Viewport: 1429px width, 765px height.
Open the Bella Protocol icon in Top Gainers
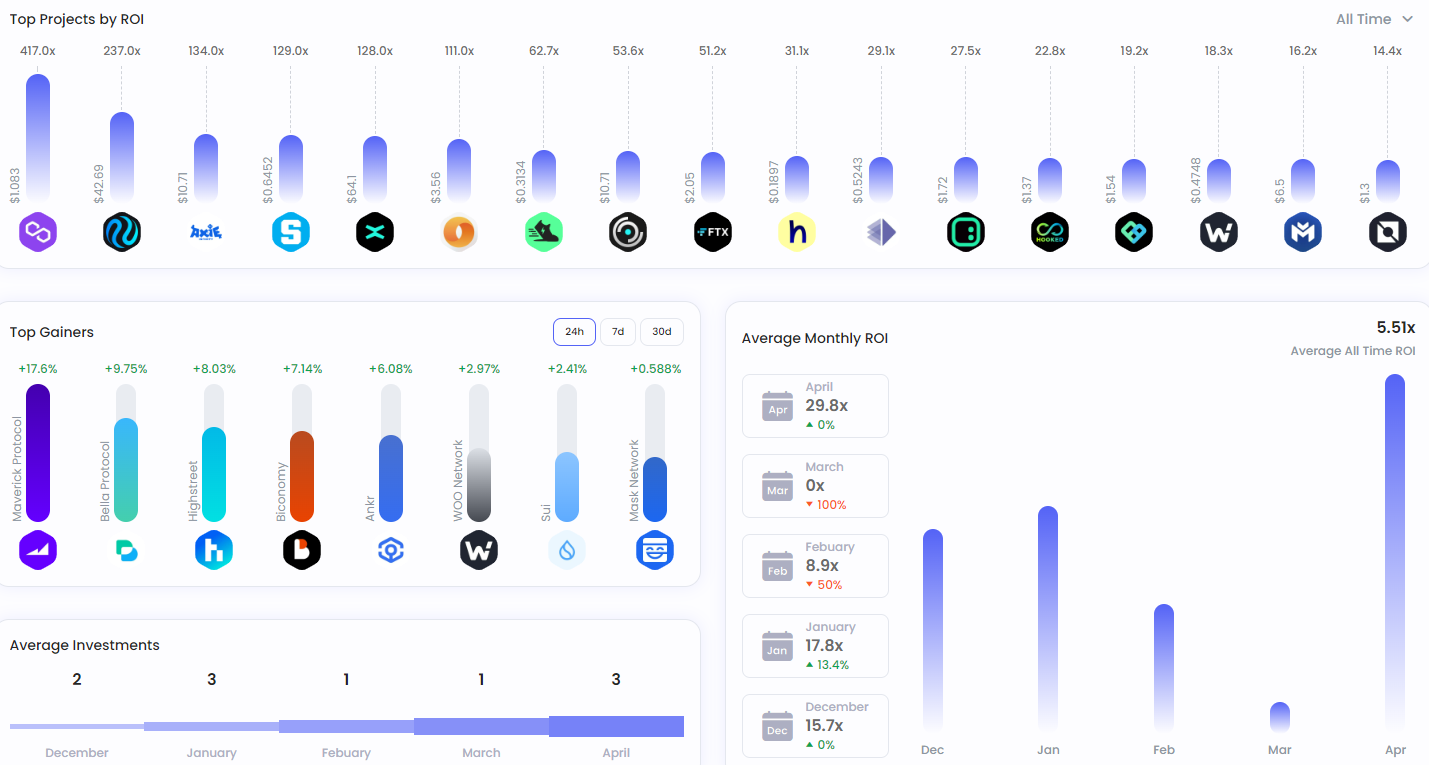click(x=126, y=550)
